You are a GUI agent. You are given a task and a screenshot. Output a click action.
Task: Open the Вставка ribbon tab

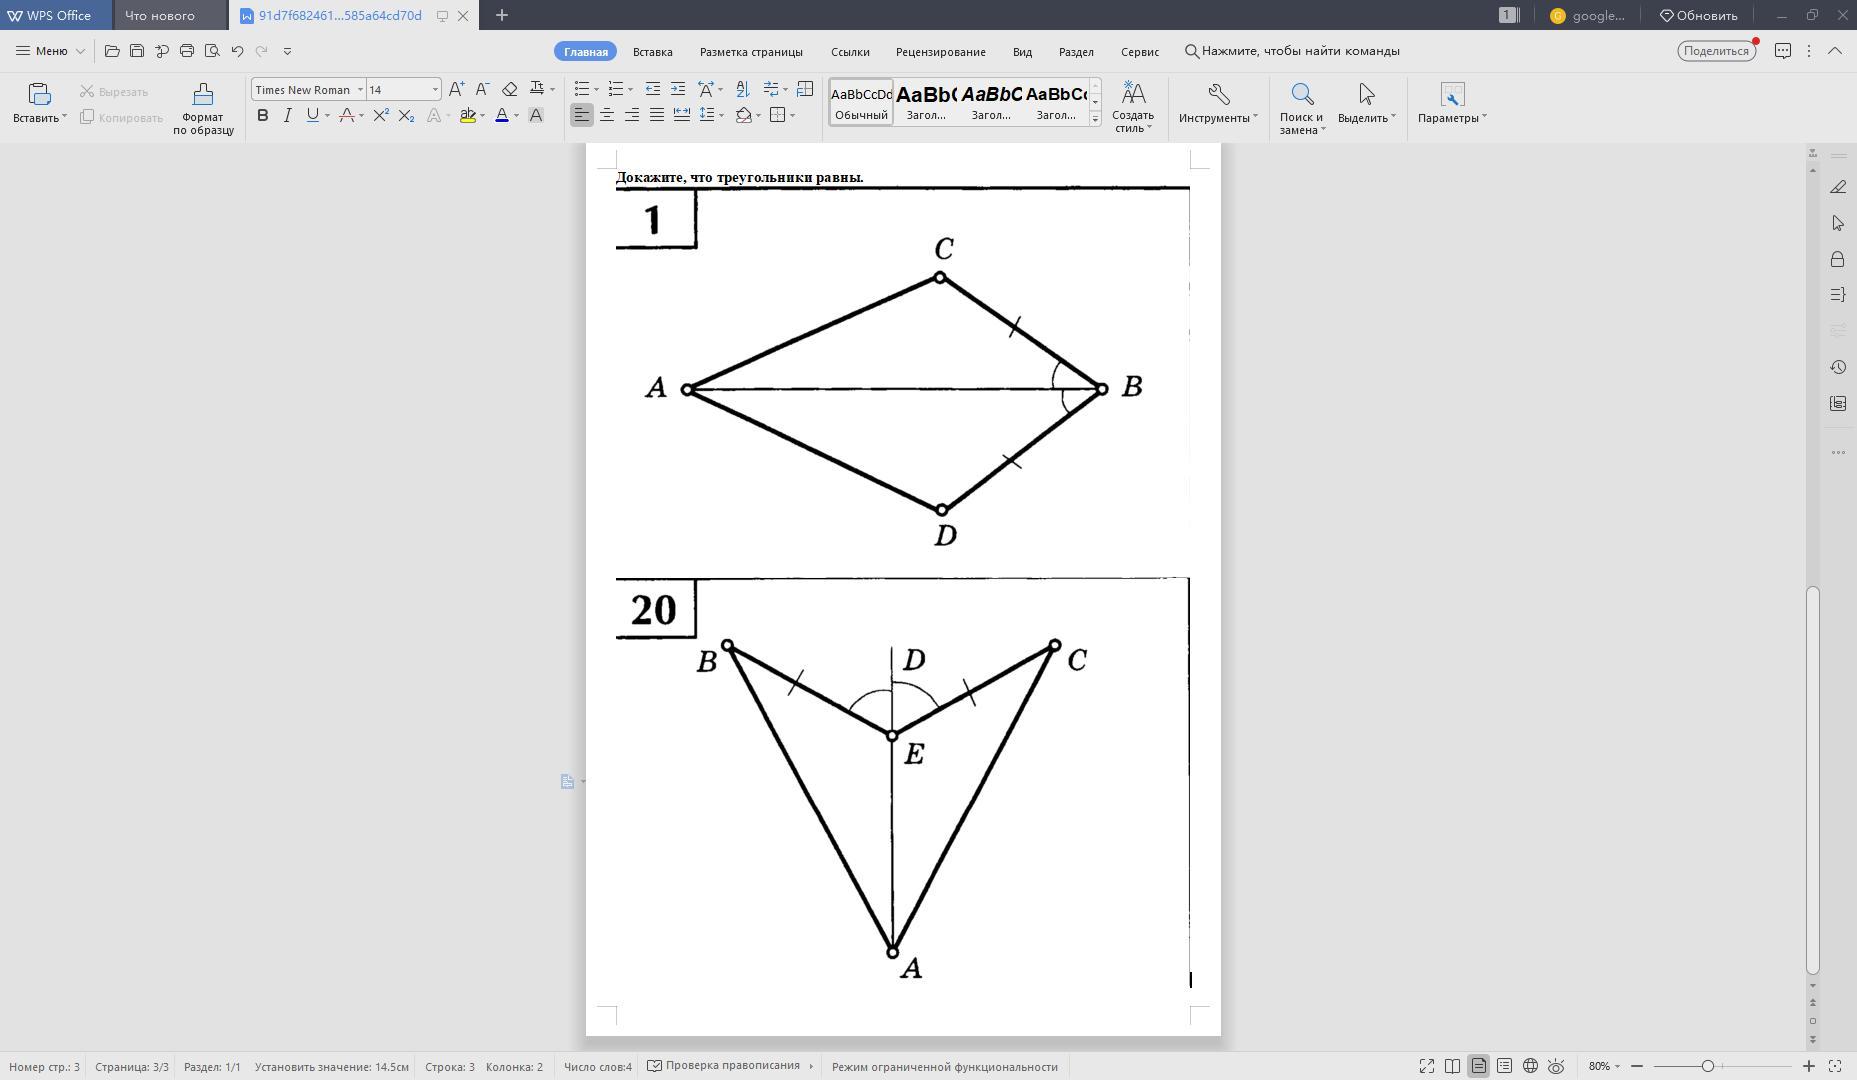[652, 51]
